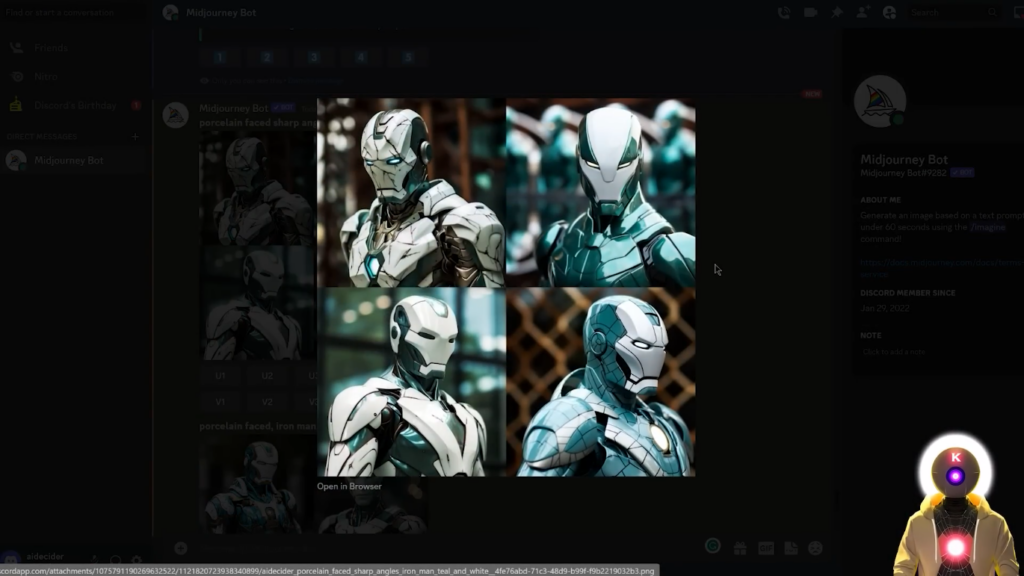Image resolution: width=1024 pixels, height=576 pixels.
Task: Open the emoji picker icon
Action: (x=816, y=549)
